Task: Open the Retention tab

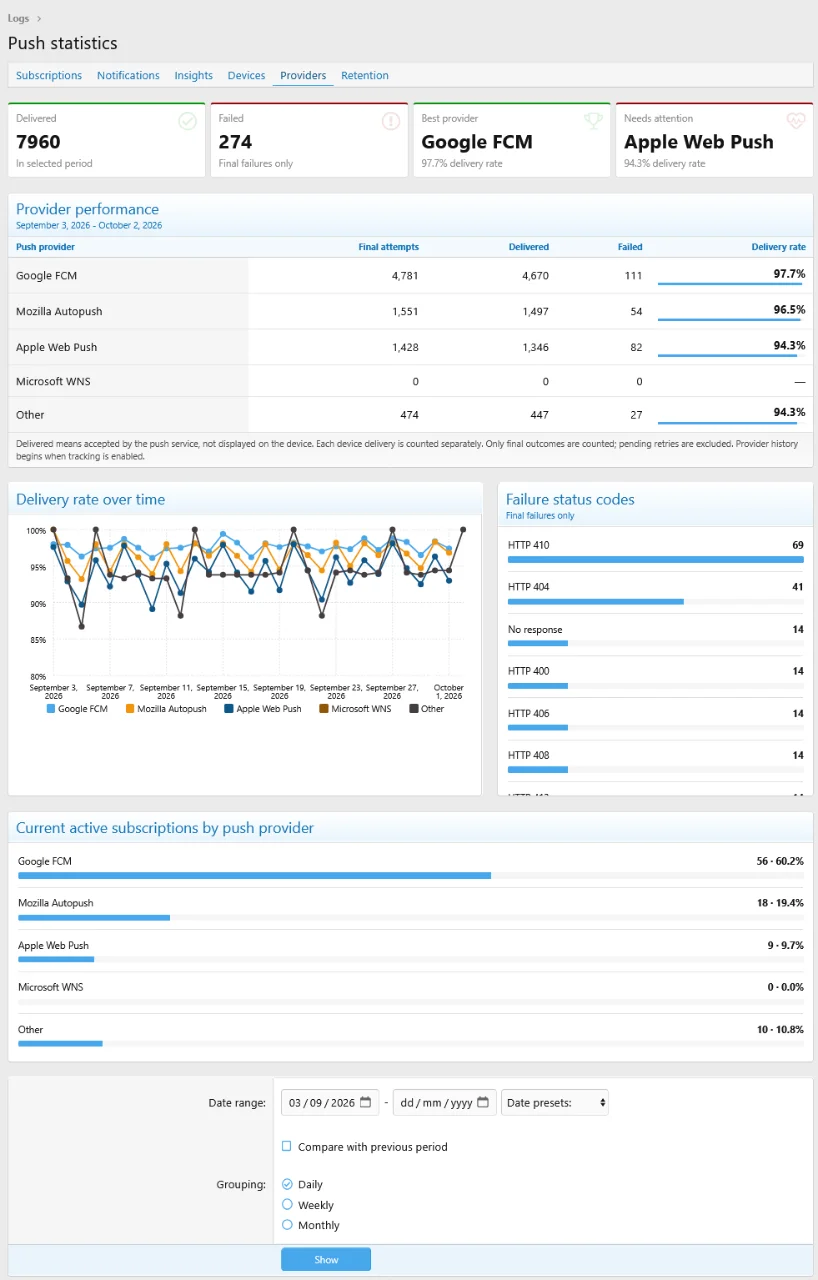Action: tap(365, 75)
